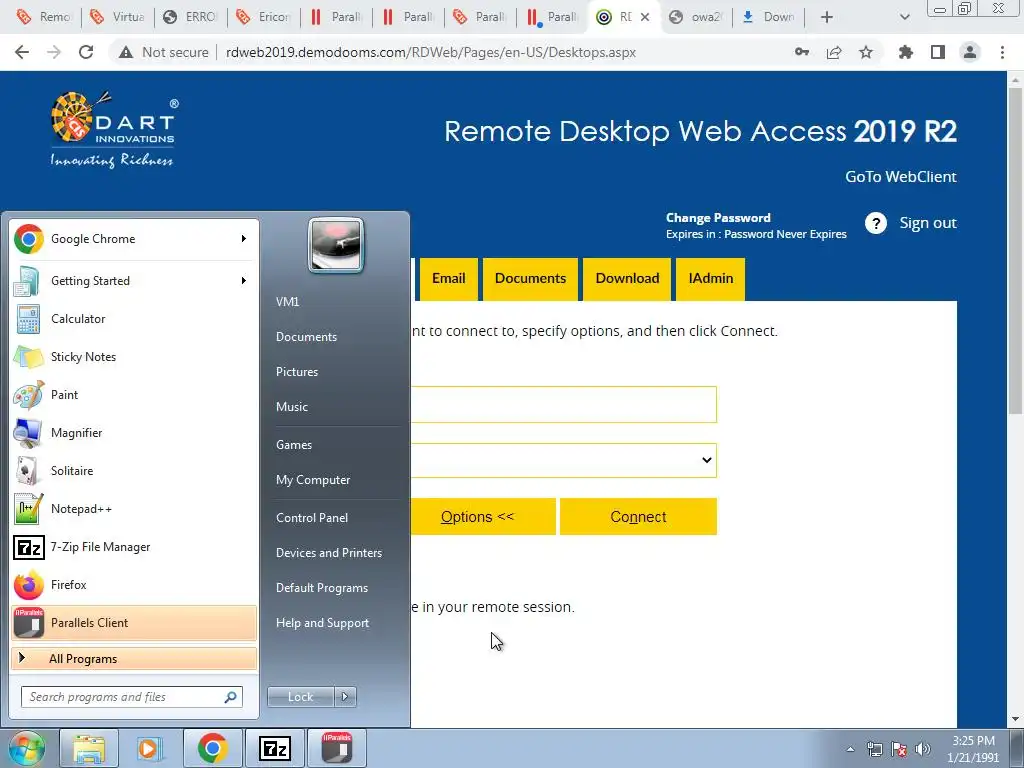Open saved password key icon

pos(802,52)
